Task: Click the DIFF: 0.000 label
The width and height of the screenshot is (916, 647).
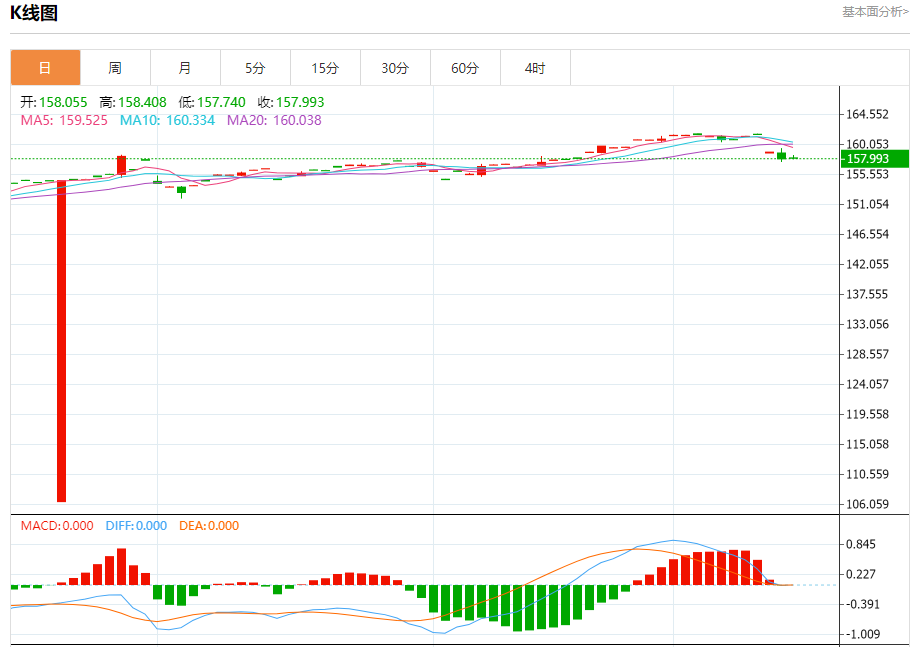Action: click(x=134, y=526)
